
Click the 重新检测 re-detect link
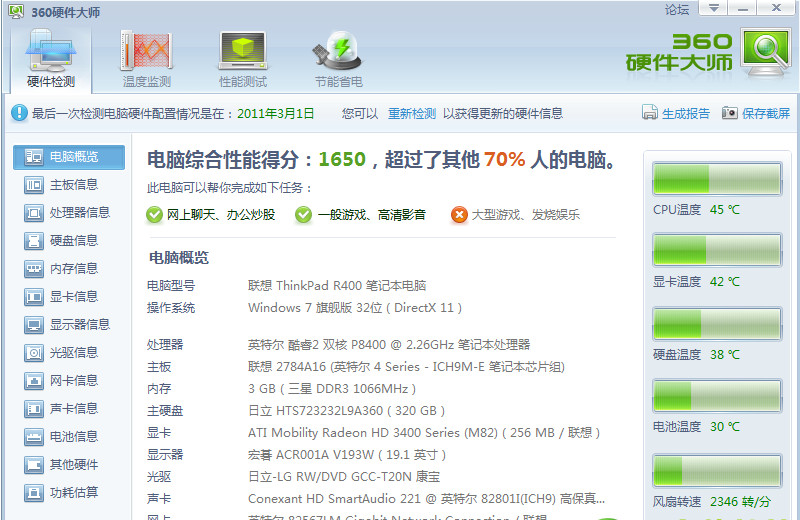412,113
